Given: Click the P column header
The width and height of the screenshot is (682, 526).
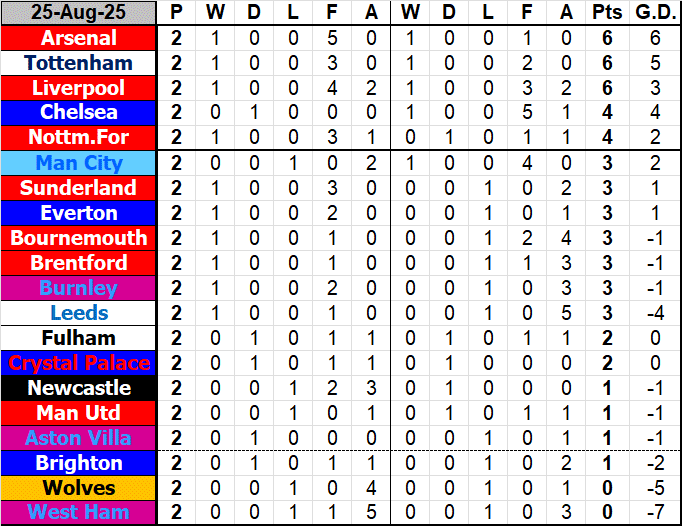Looking at the screenshot, I should point(177,13).
